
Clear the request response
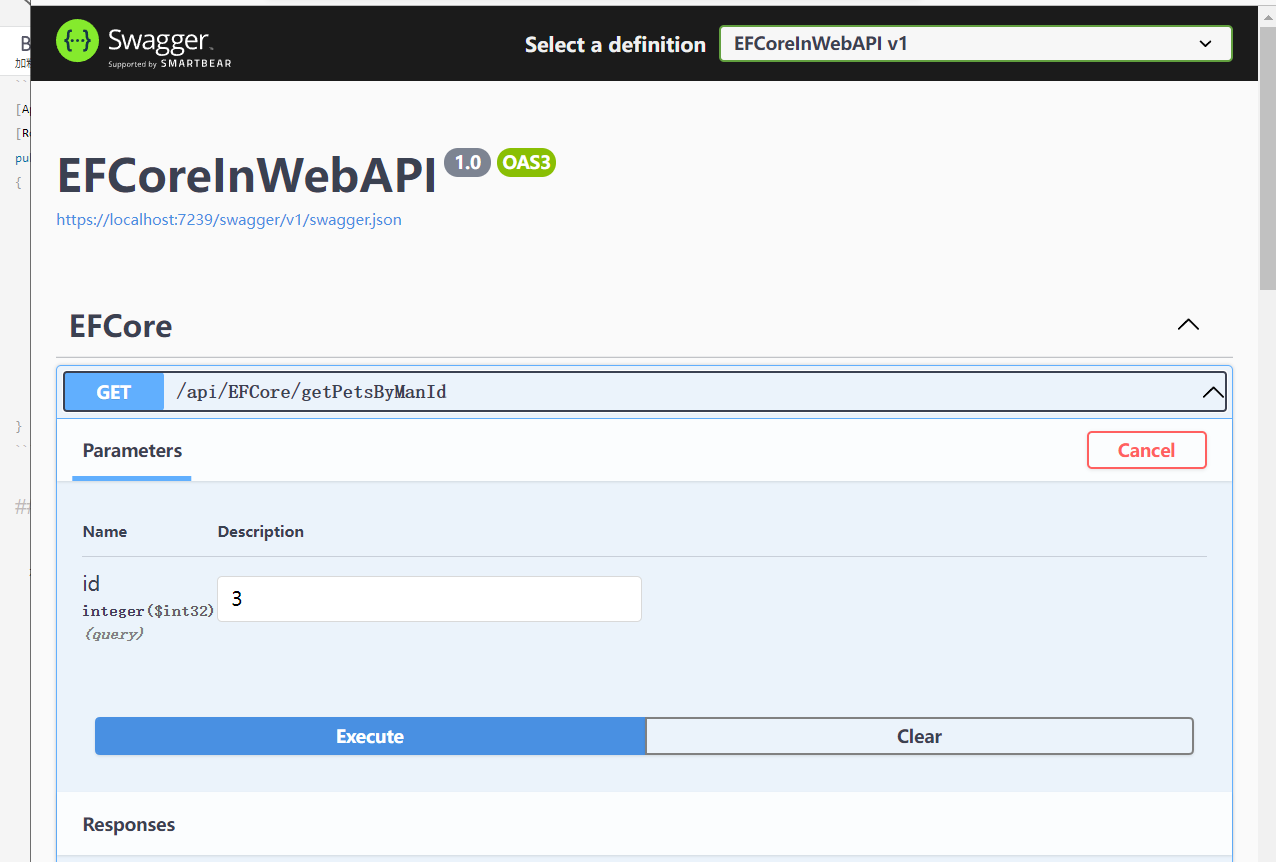(919, 736)
